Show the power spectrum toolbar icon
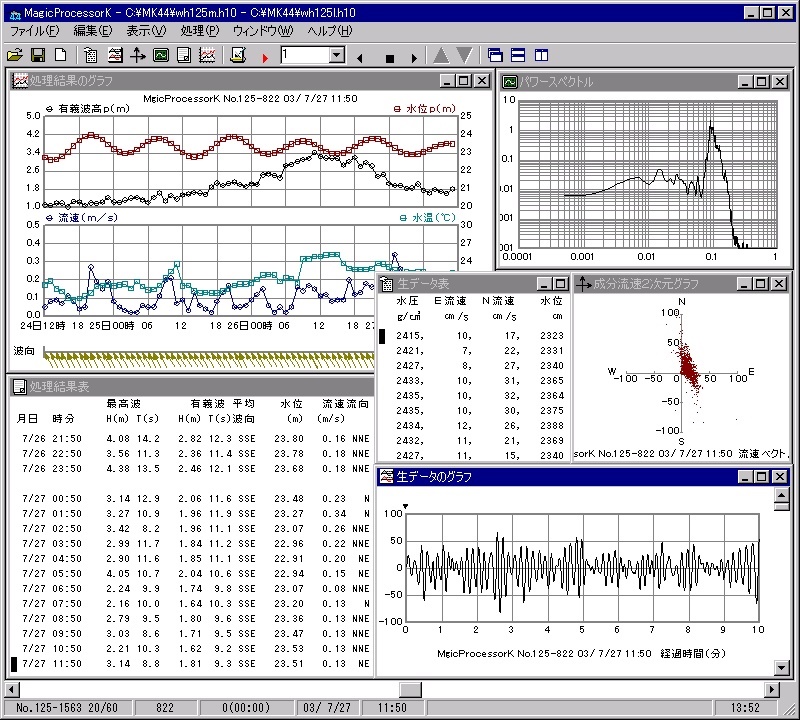 [x=161, y=55]
